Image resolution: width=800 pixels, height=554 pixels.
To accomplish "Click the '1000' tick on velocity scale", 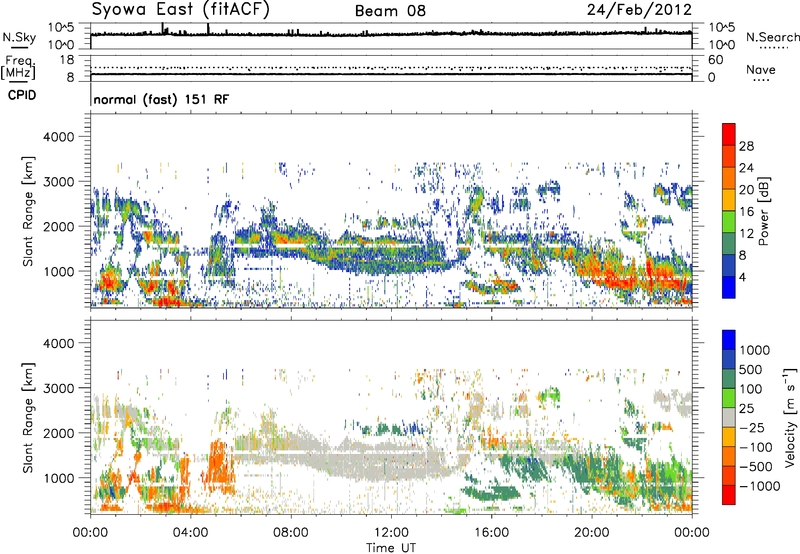I will [x=754, y=350].
